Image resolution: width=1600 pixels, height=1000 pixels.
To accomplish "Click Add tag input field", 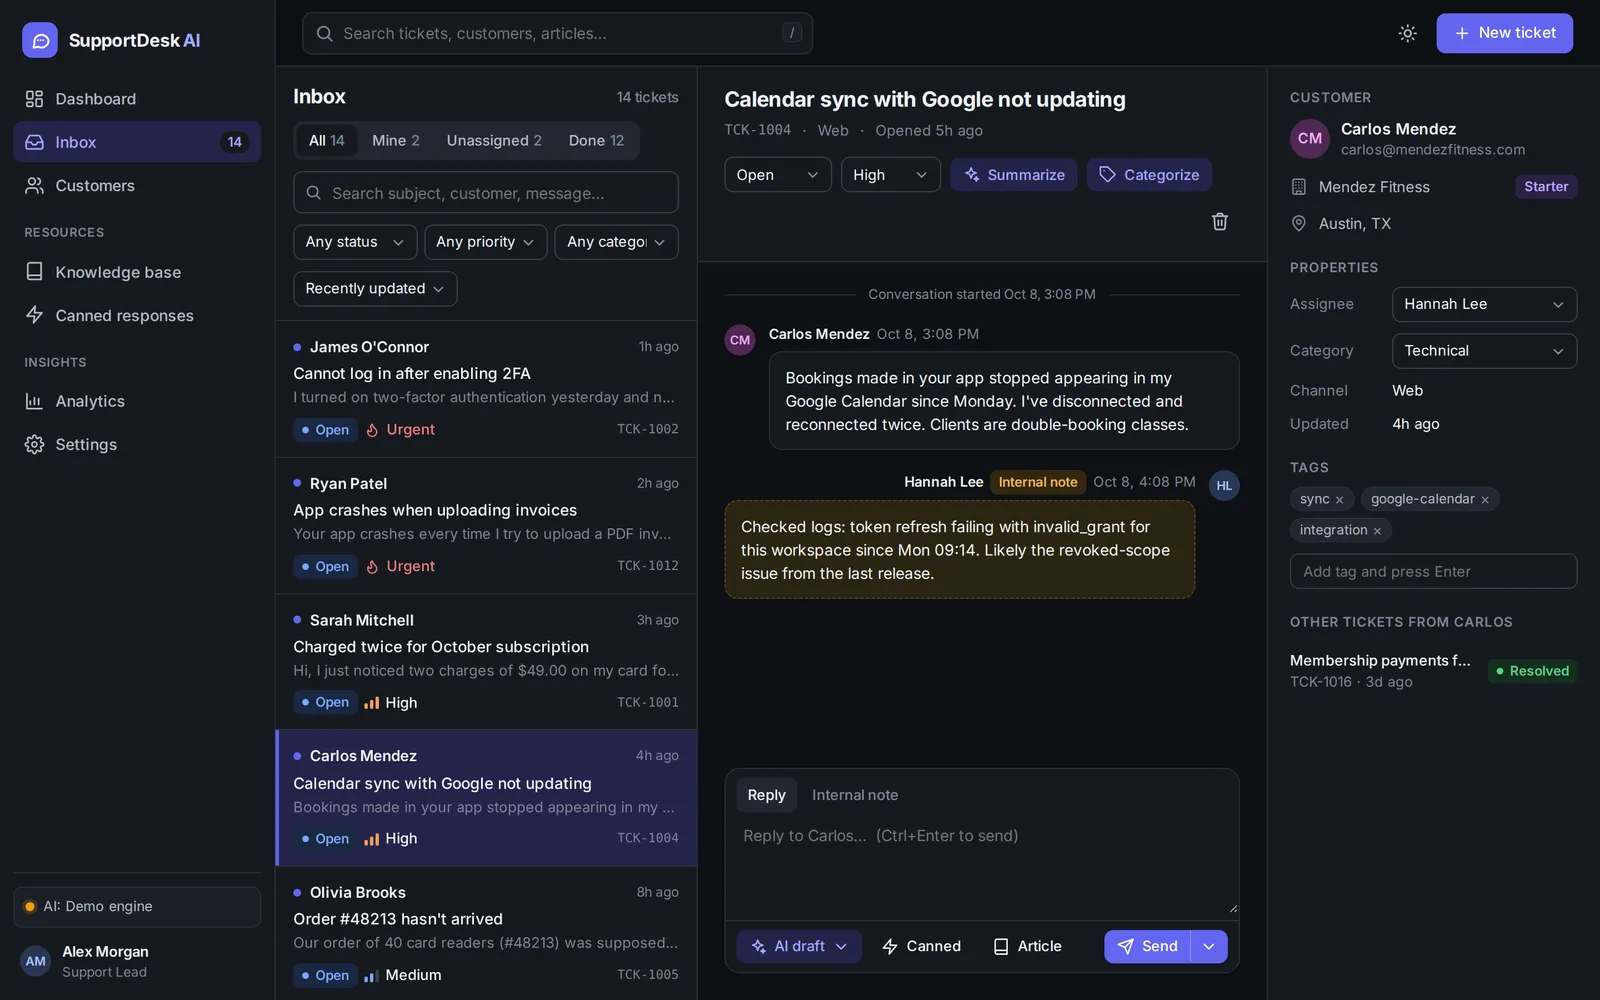I will tap(1433, 572).
